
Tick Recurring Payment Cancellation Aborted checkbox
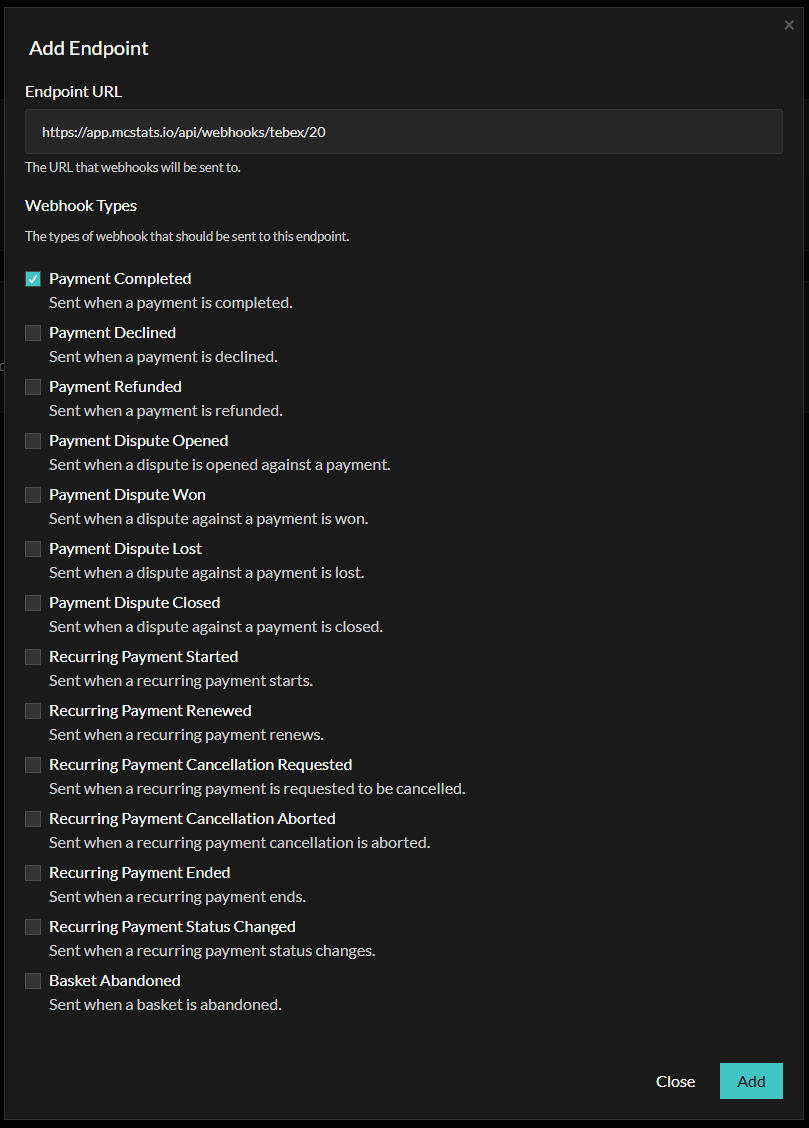(x=33, y=819)
